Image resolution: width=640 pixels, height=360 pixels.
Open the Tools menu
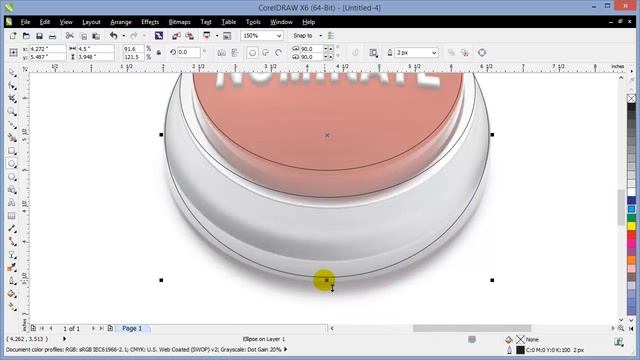253,22
